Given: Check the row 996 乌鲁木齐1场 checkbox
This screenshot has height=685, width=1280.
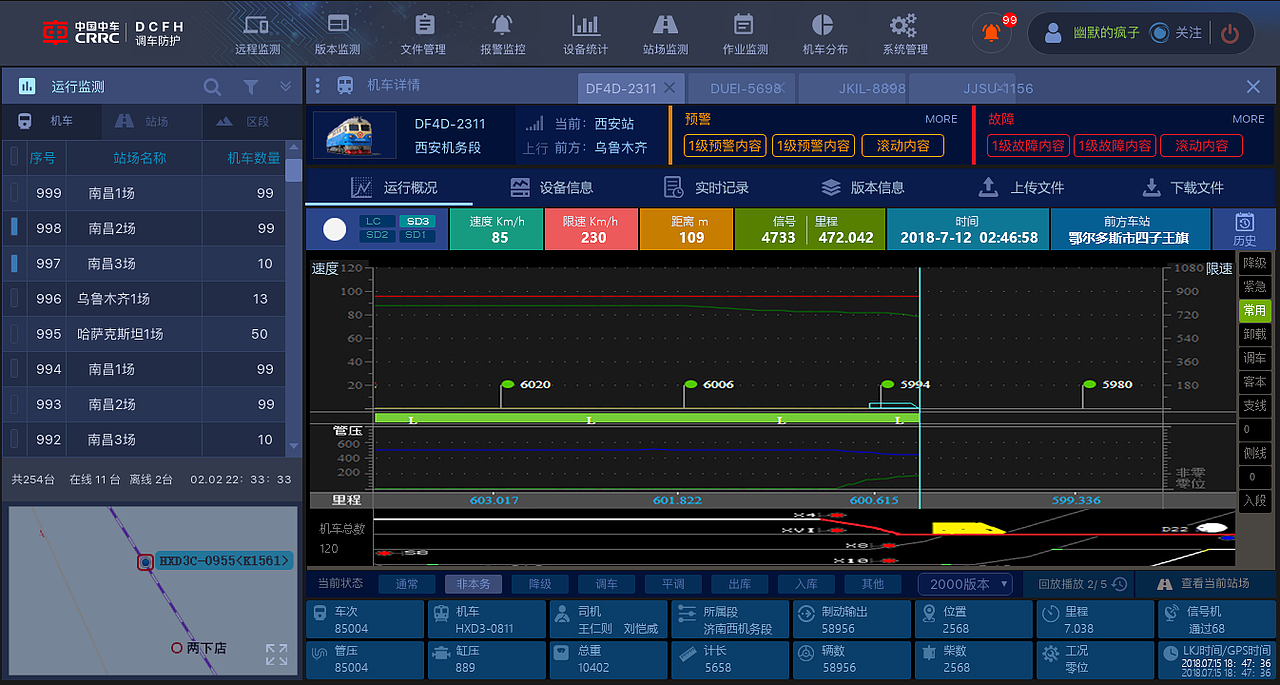Looking at the screenshot, I should 14,298.
